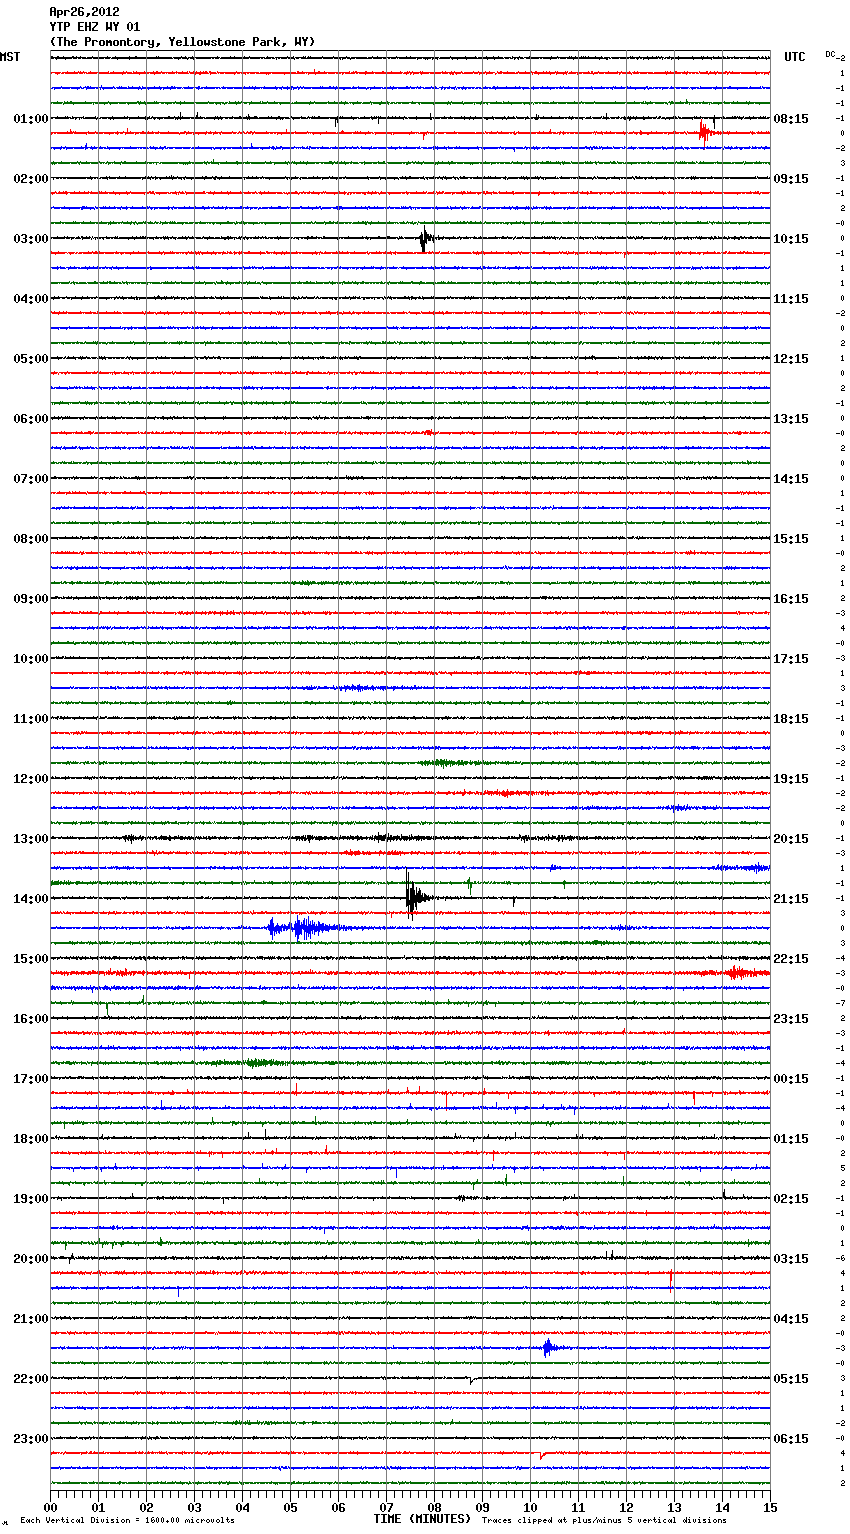Image resolution: width=850 pixels, height=1534 pixels.
Task: Select the 11:00 MST time label
Action: click(x=30, y=719)
